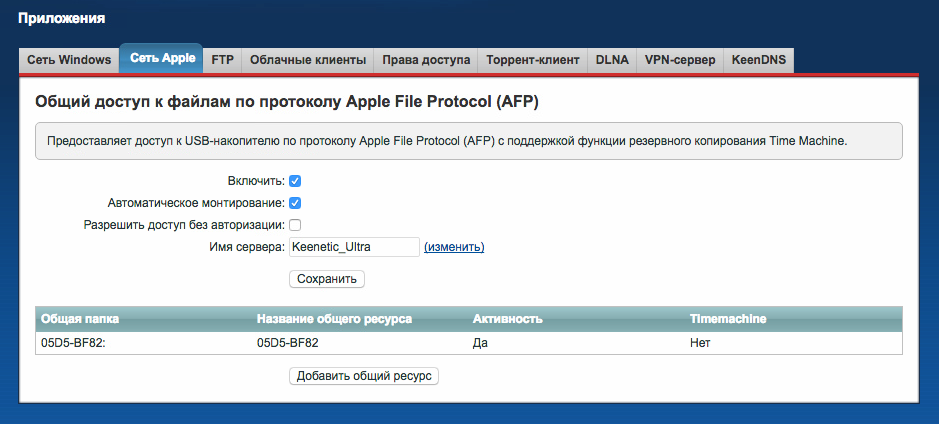939x424 pixels.
Task: Open the VPN-сервер tab
Action: 680,60
